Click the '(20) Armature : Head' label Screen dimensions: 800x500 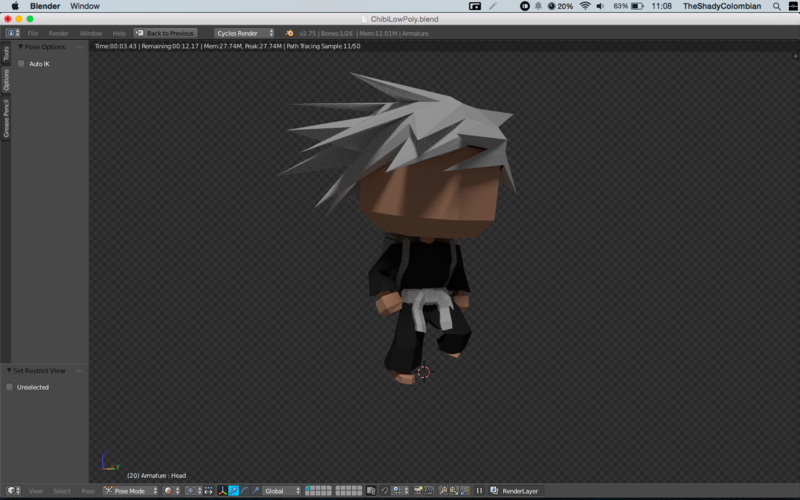157,476
